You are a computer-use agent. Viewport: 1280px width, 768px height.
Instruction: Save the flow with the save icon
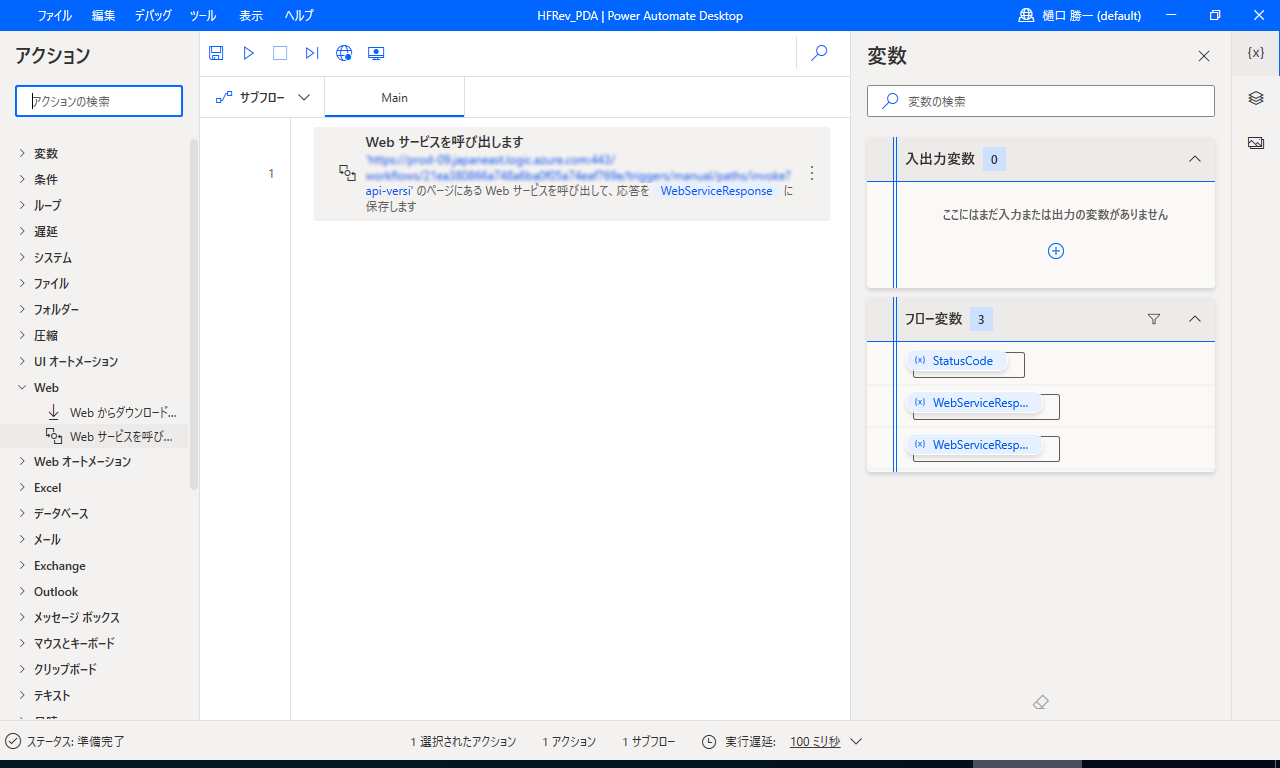point(216,53)
